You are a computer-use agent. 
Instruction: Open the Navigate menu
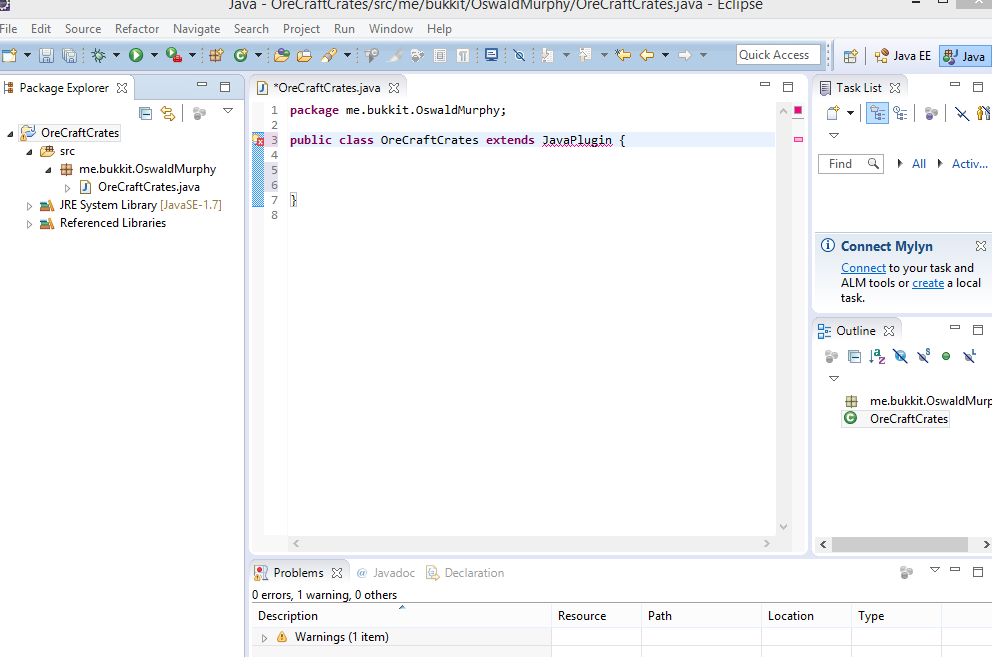(196, 29)
